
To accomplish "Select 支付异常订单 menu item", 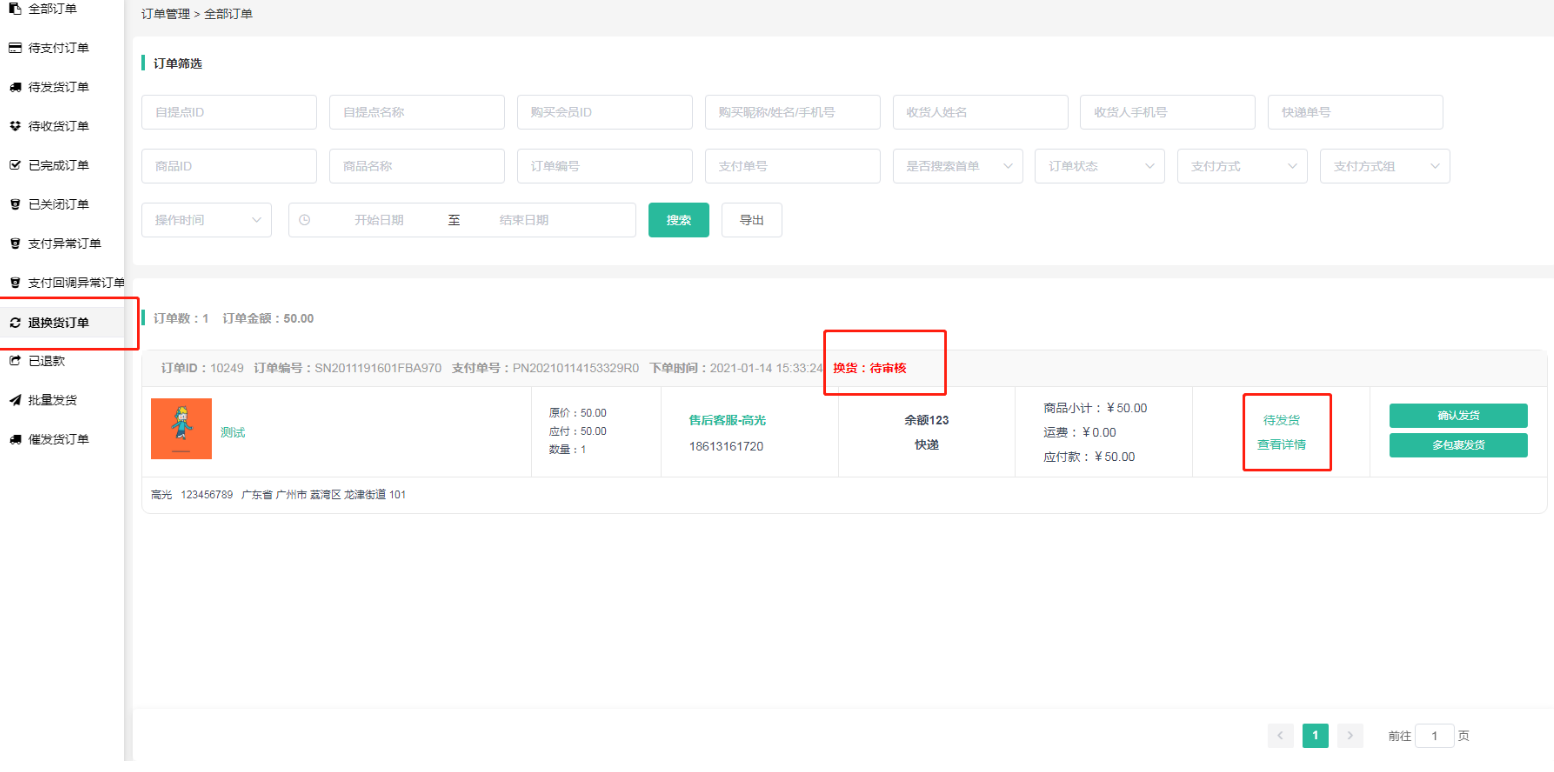I will pyautogui.click(x=64, y=243).
